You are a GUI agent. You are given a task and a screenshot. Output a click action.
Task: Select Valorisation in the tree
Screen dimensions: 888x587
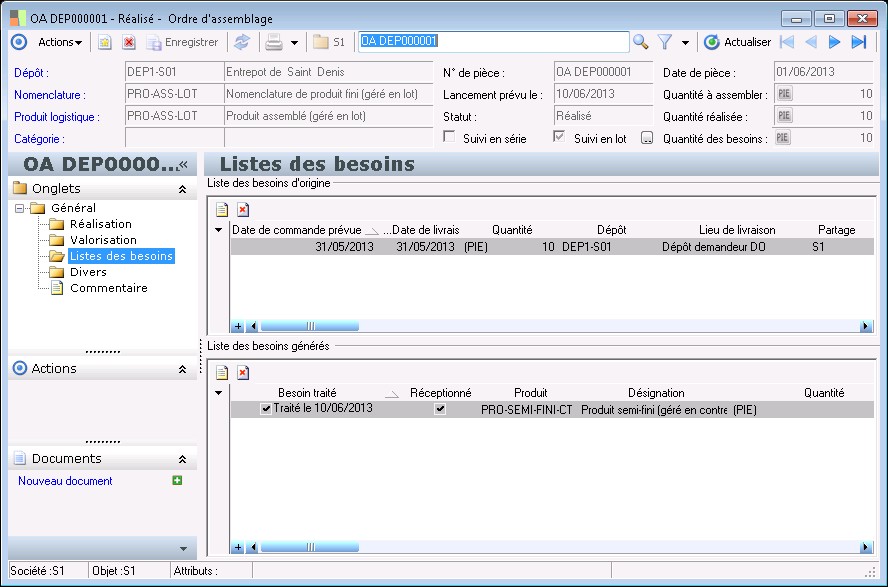click(103, 240)
